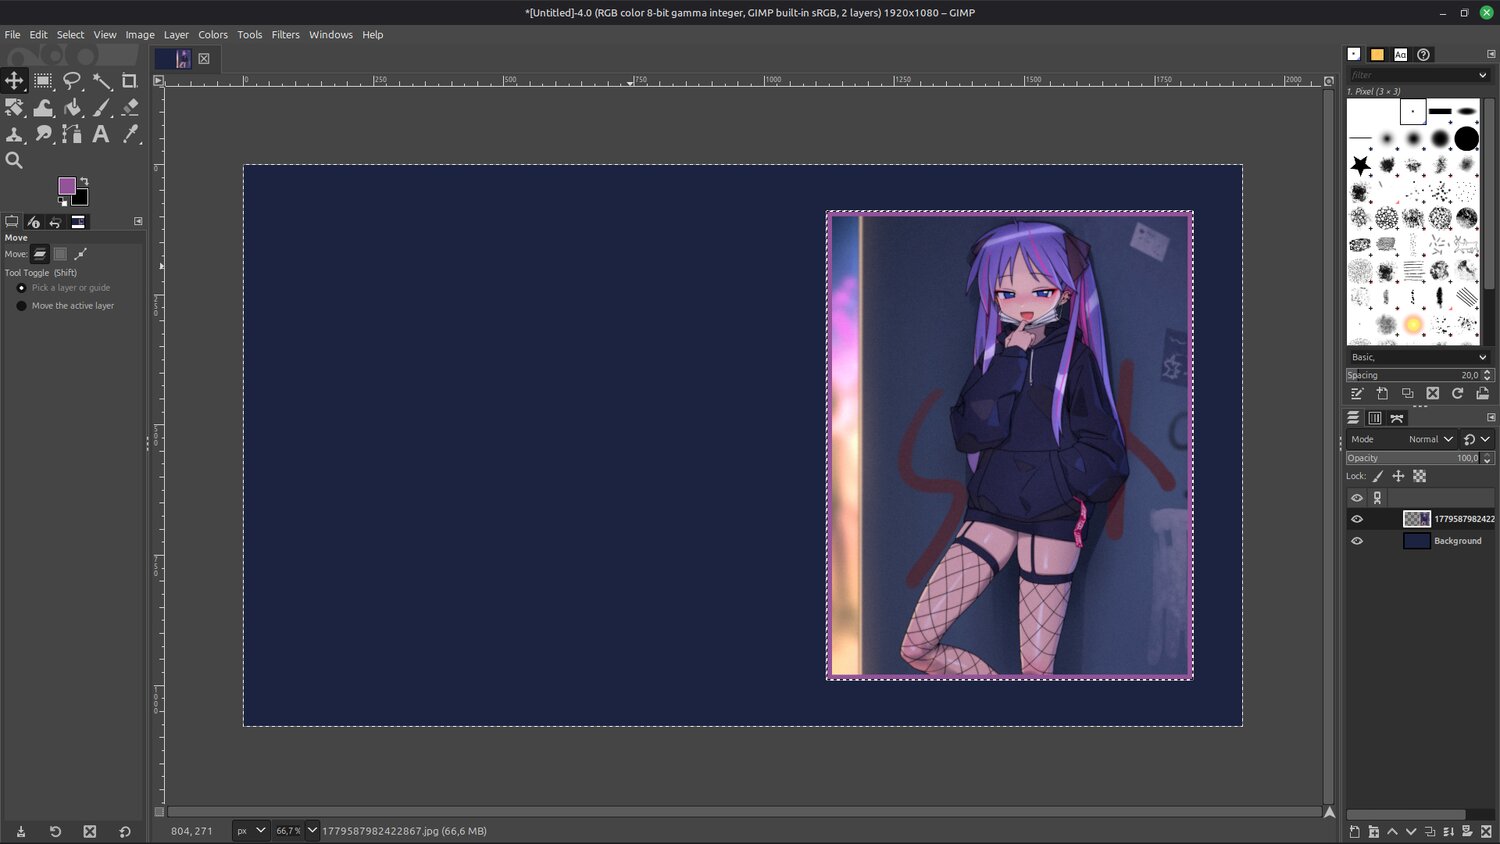Viewport: 1500px width, 844px height.
Task: Open the Layer menu
Action: (176, 34)
